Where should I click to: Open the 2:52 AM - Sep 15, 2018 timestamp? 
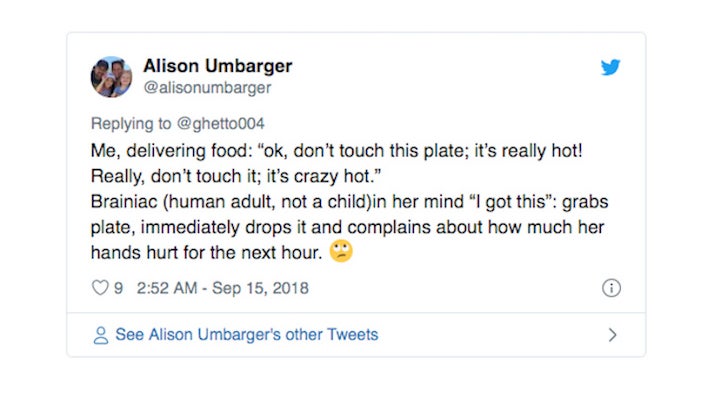[x=223, y=288]
